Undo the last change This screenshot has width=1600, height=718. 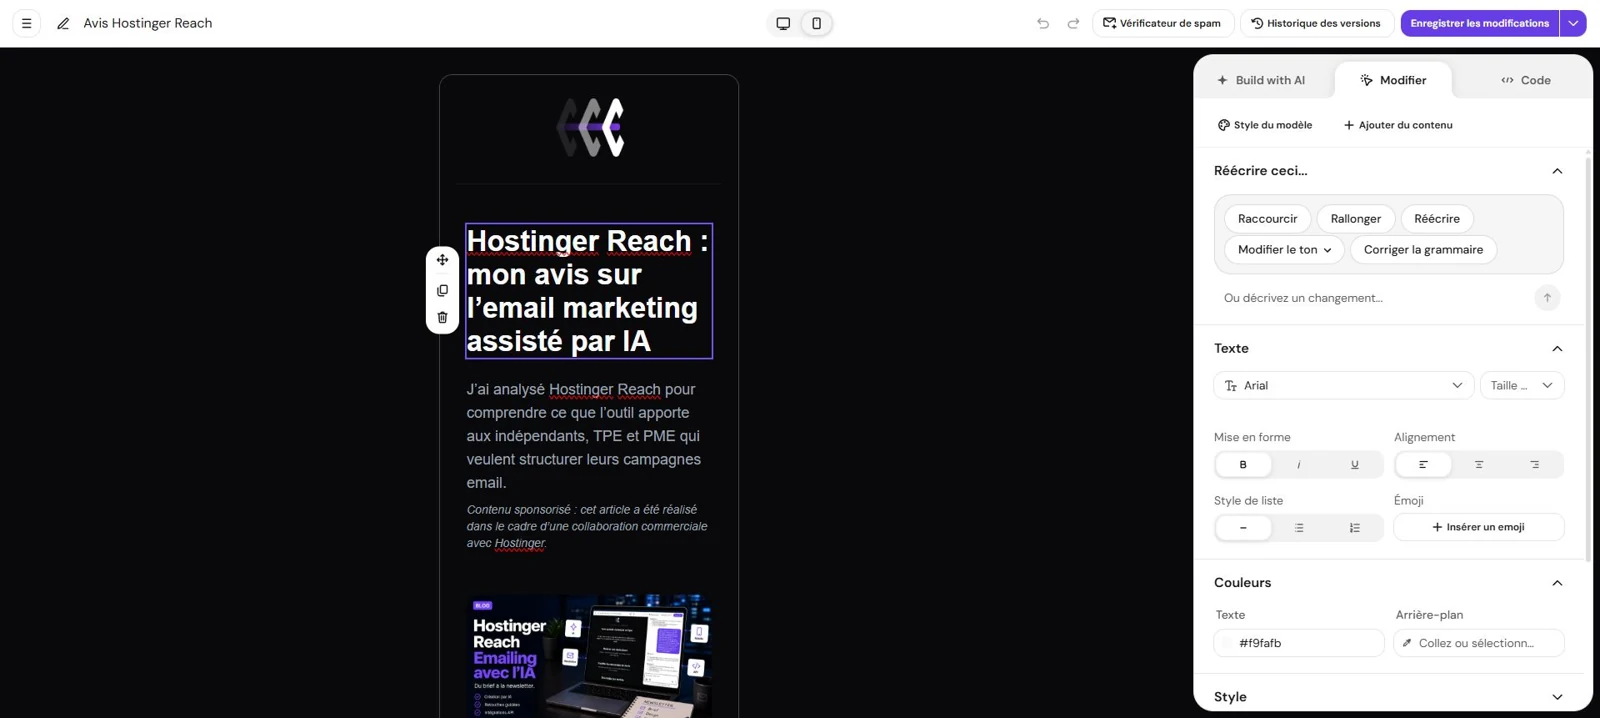pyautogui.click(x=1043, y=23)
